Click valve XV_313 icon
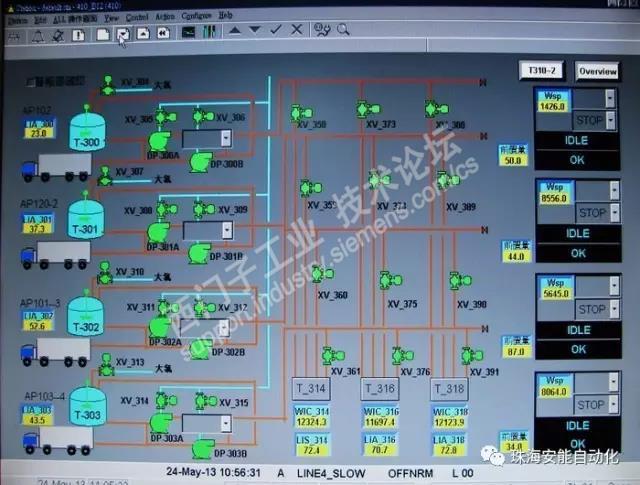The width and height of the screenshot is (640, 485). tap(107, 365)
